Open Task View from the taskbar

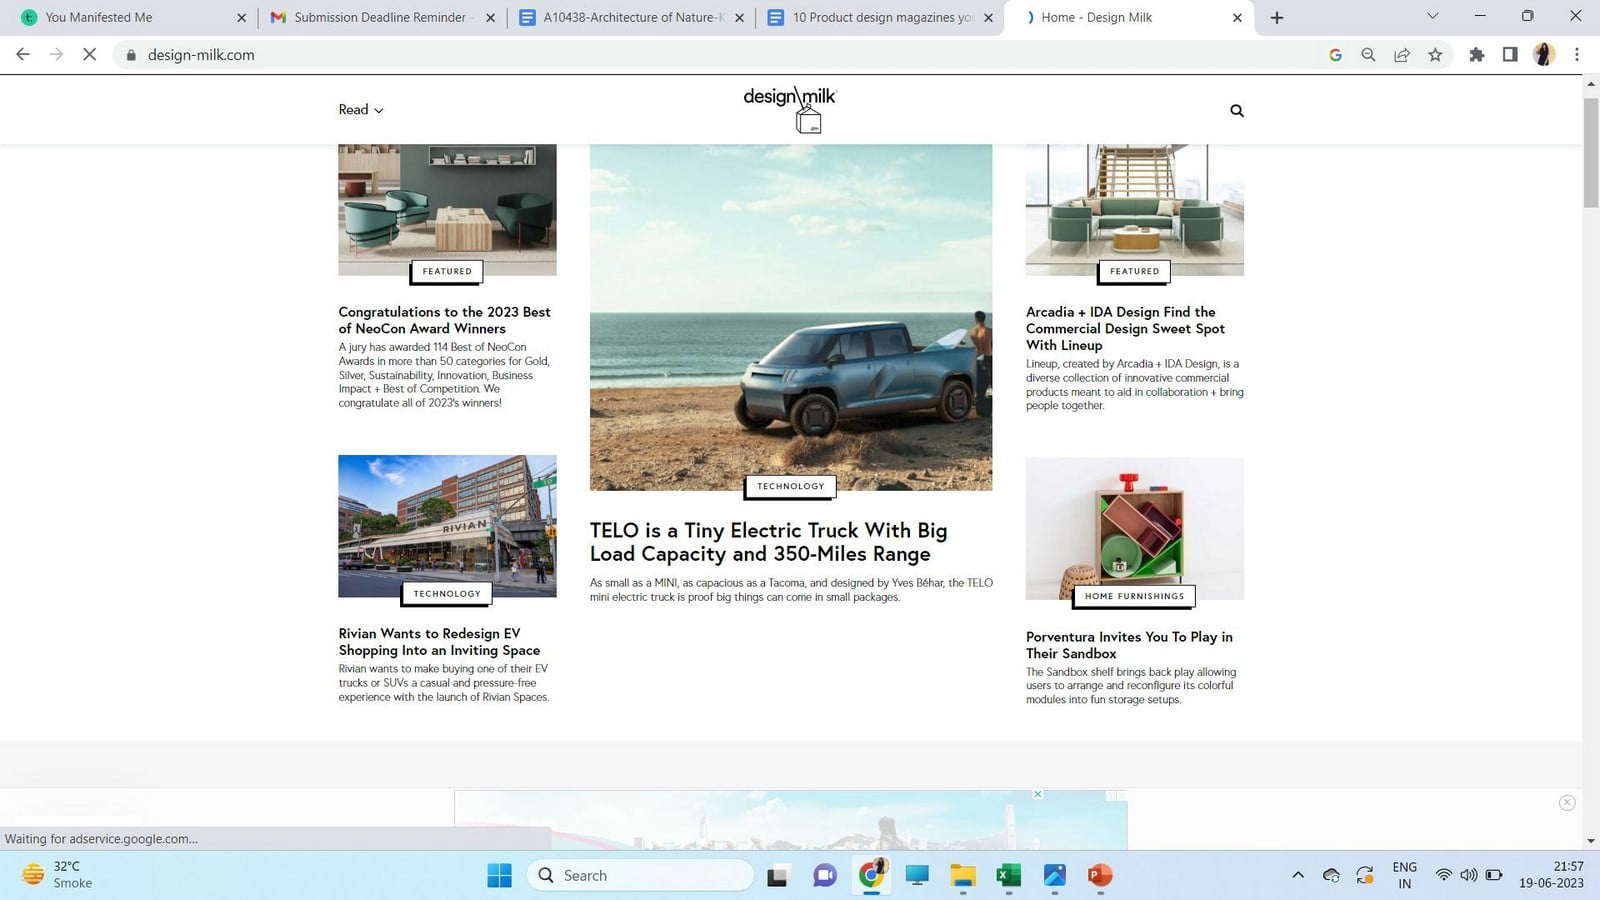778,876
